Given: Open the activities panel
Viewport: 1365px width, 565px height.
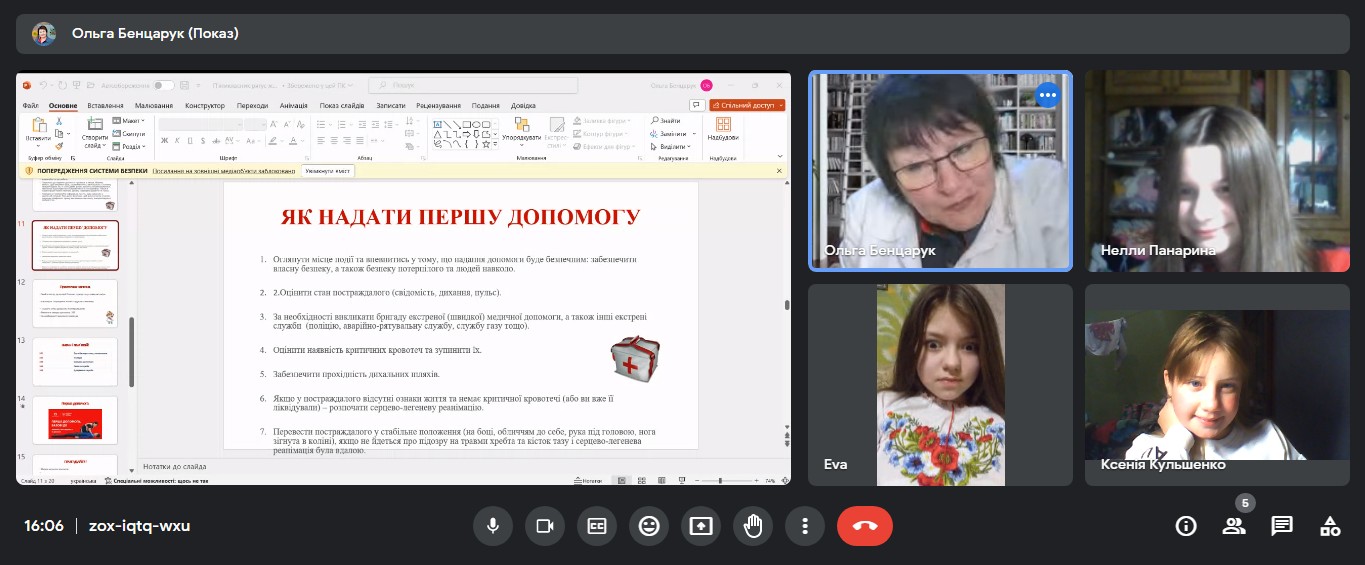Looking at the screenshot, I should (1330, 526).
